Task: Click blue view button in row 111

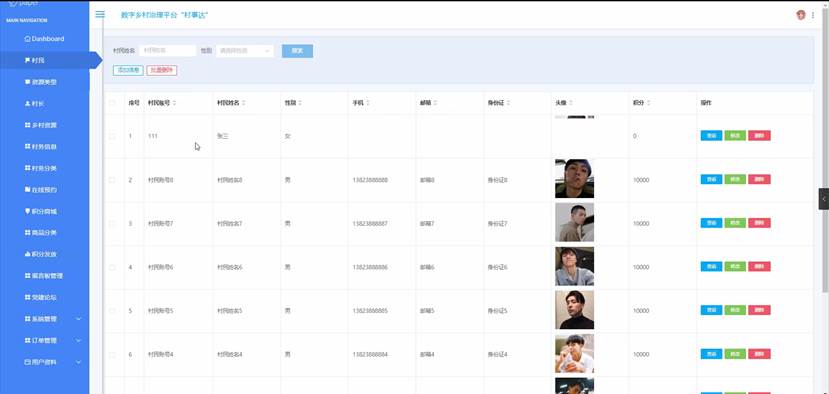Action: (x=711, y=136)
